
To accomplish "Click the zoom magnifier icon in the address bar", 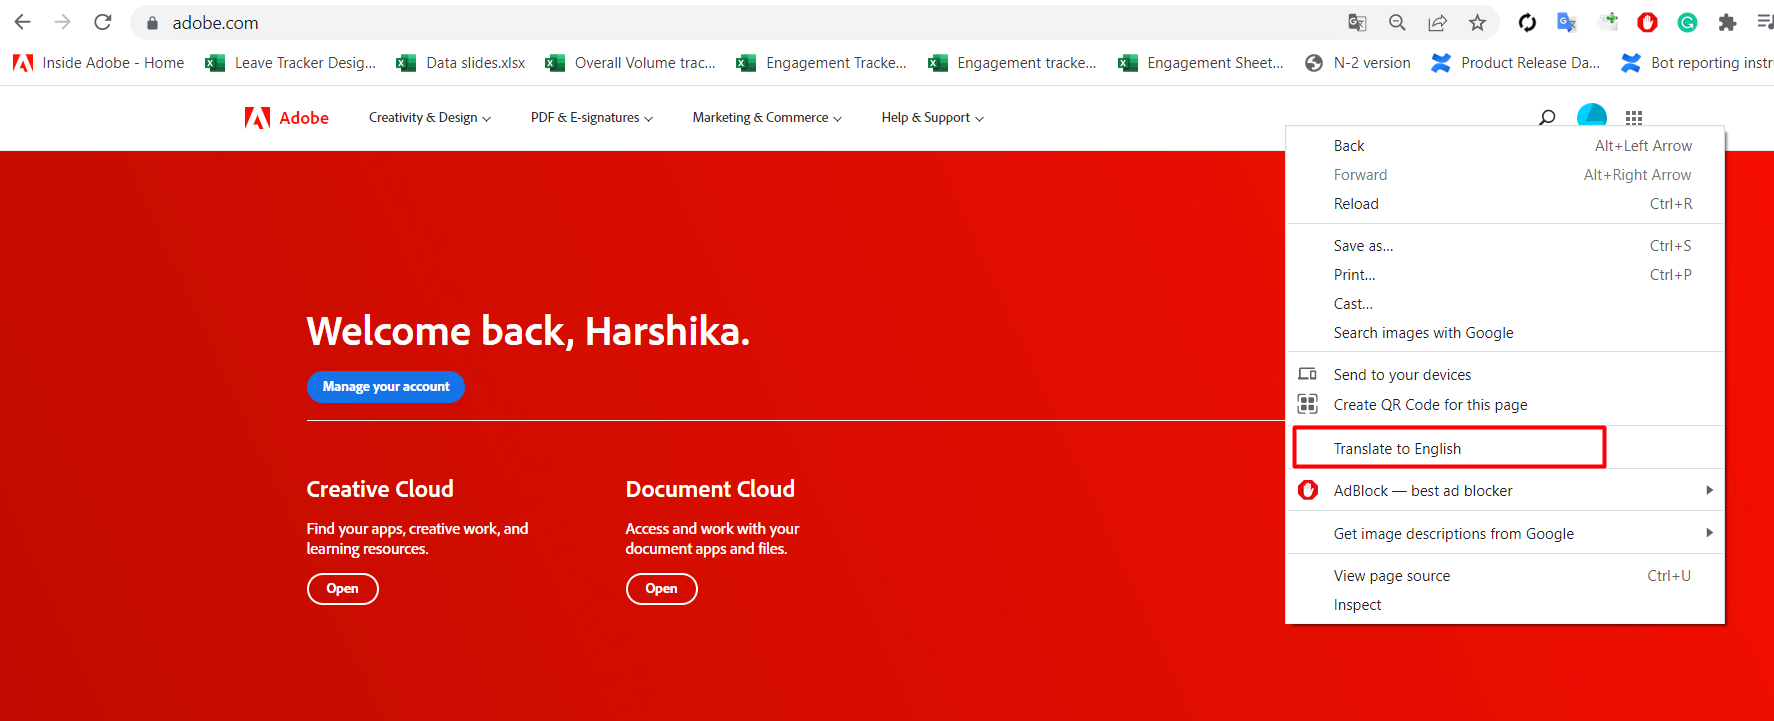I will (1397, 22).
